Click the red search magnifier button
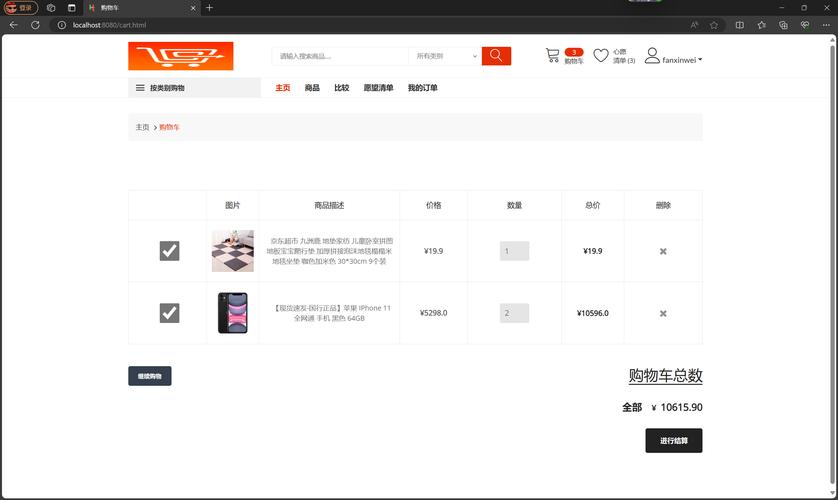838x500 pixels. [496, 56]
